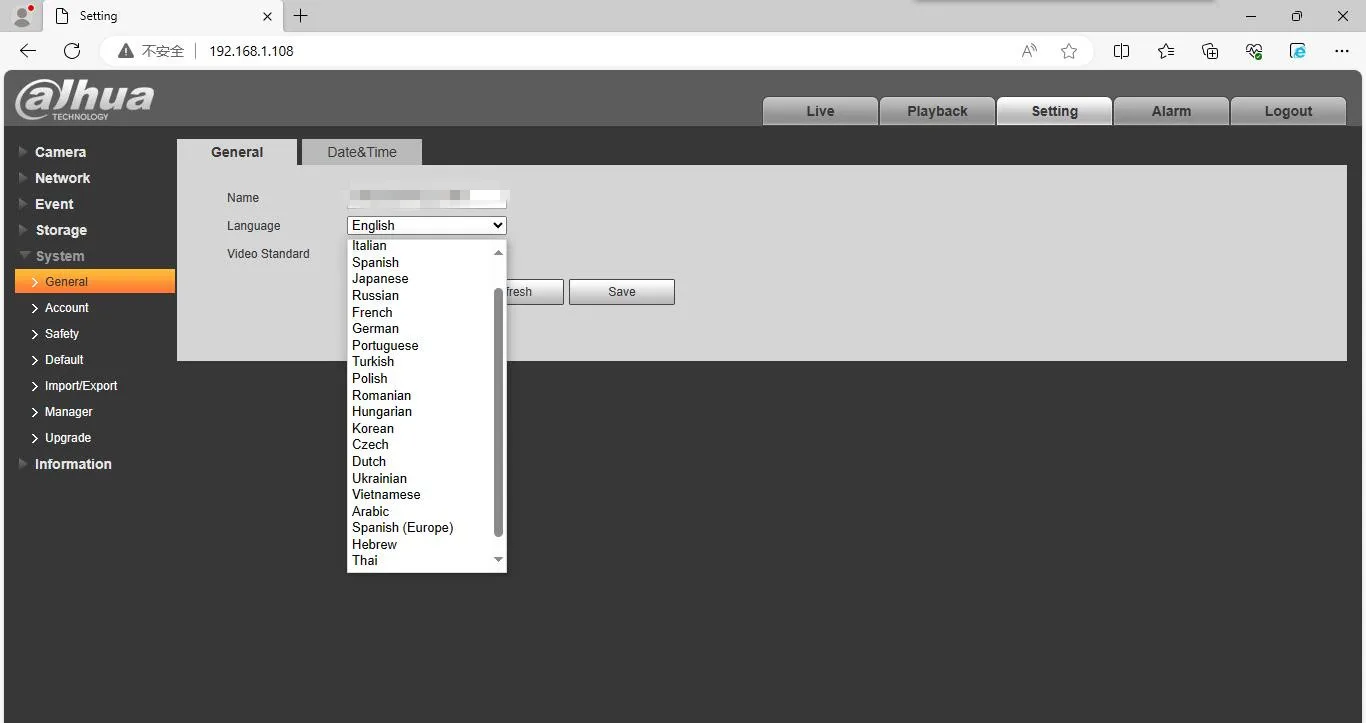Select Spanish from the language list

pos(421,262)
